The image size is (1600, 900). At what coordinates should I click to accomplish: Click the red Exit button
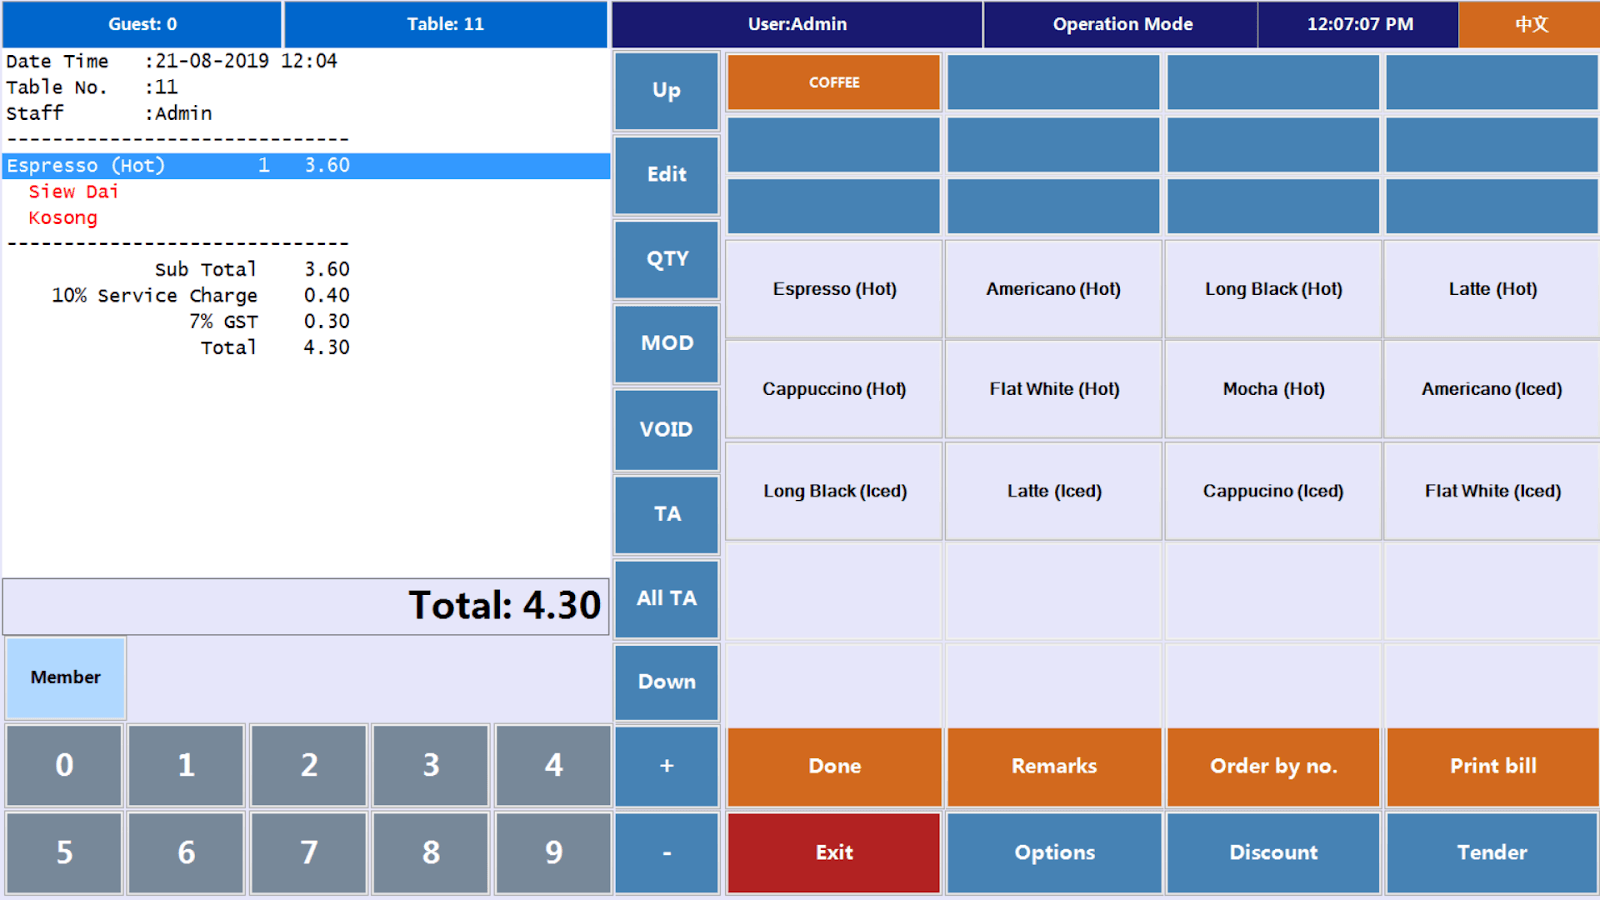pyautogui.click(x=834, y=853)
